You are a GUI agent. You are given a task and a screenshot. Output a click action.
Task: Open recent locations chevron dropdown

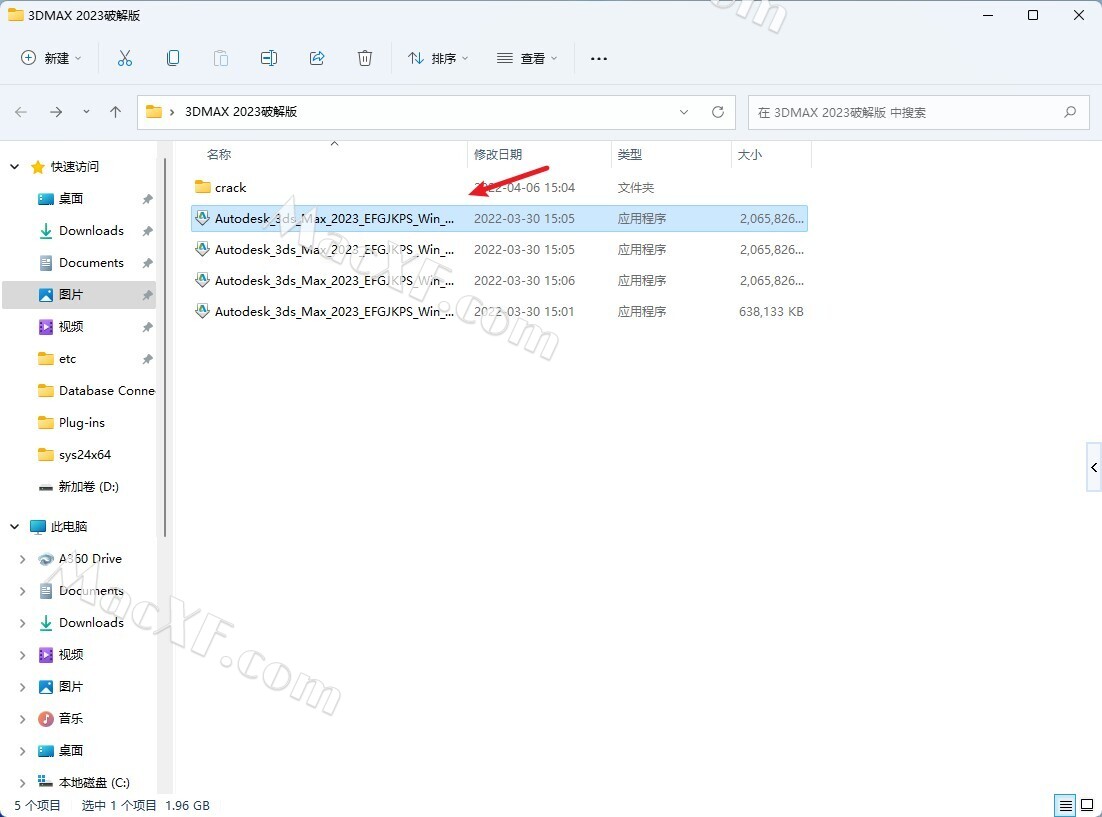(86, 112)
